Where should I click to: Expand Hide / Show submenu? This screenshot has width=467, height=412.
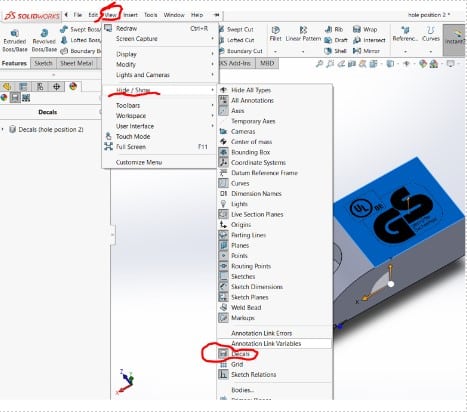pos(160,90)
